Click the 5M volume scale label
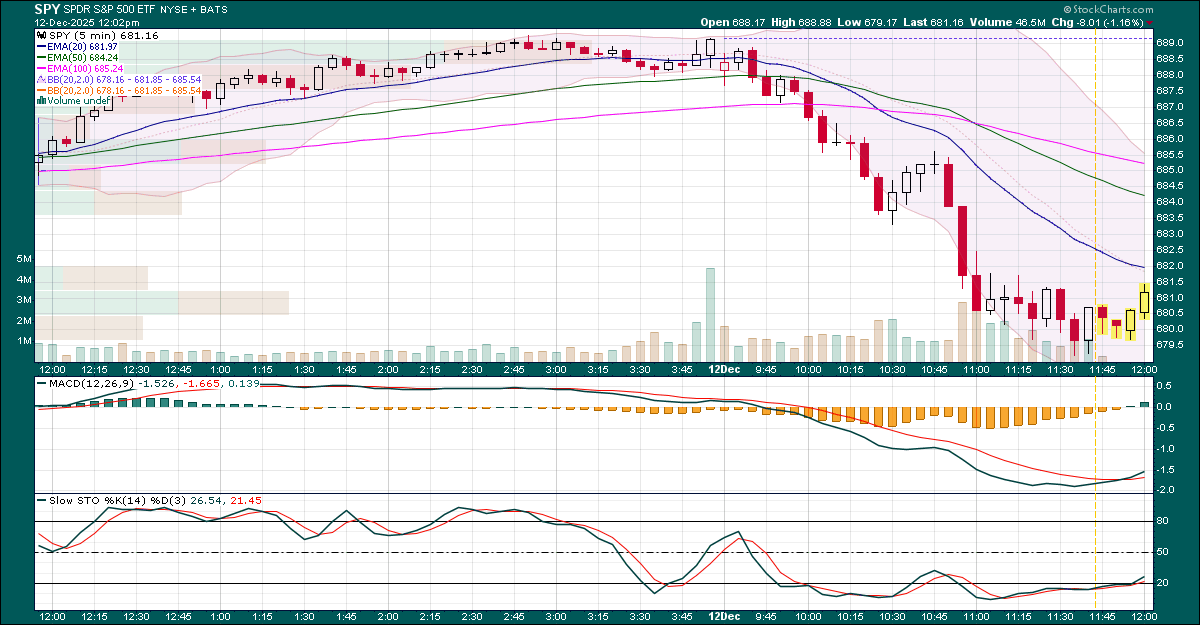 click(26, 258)
